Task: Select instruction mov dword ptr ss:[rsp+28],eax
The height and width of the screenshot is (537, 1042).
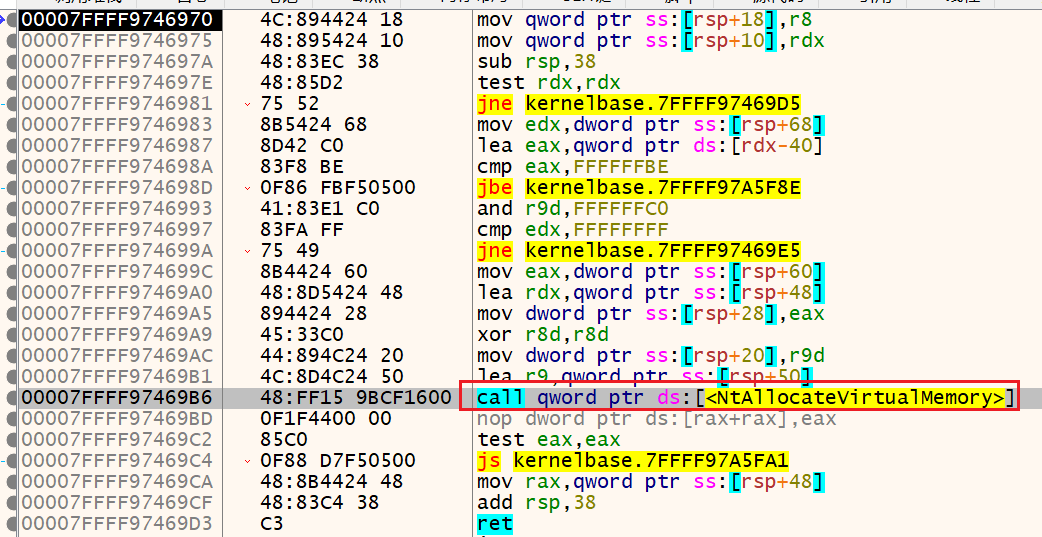Action: pos(651,314)
